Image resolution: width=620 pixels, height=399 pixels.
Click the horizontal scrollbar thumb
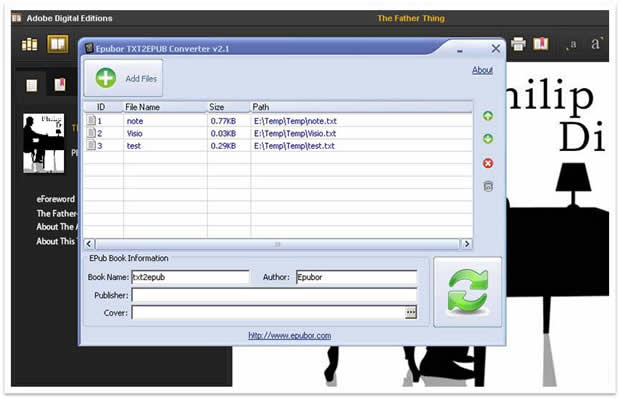tap(278, 244)
